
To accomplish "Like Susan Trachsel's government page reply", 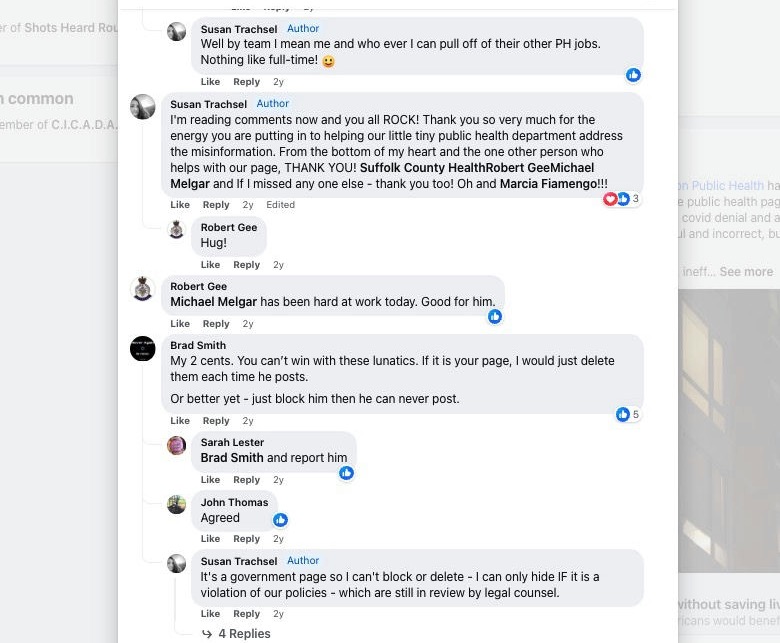I will point(210,614).
